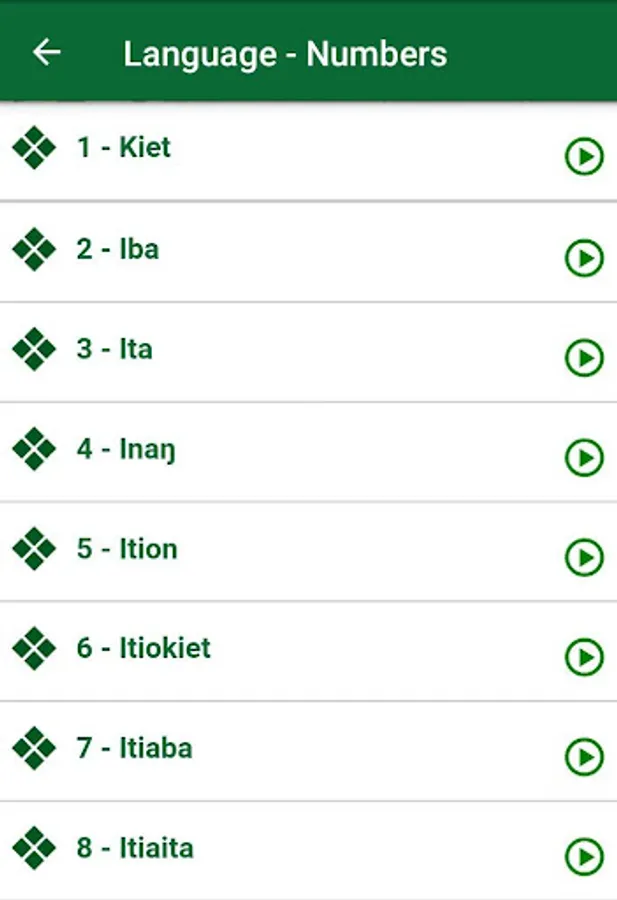Click the Language - Numbers title

point(285,55)
